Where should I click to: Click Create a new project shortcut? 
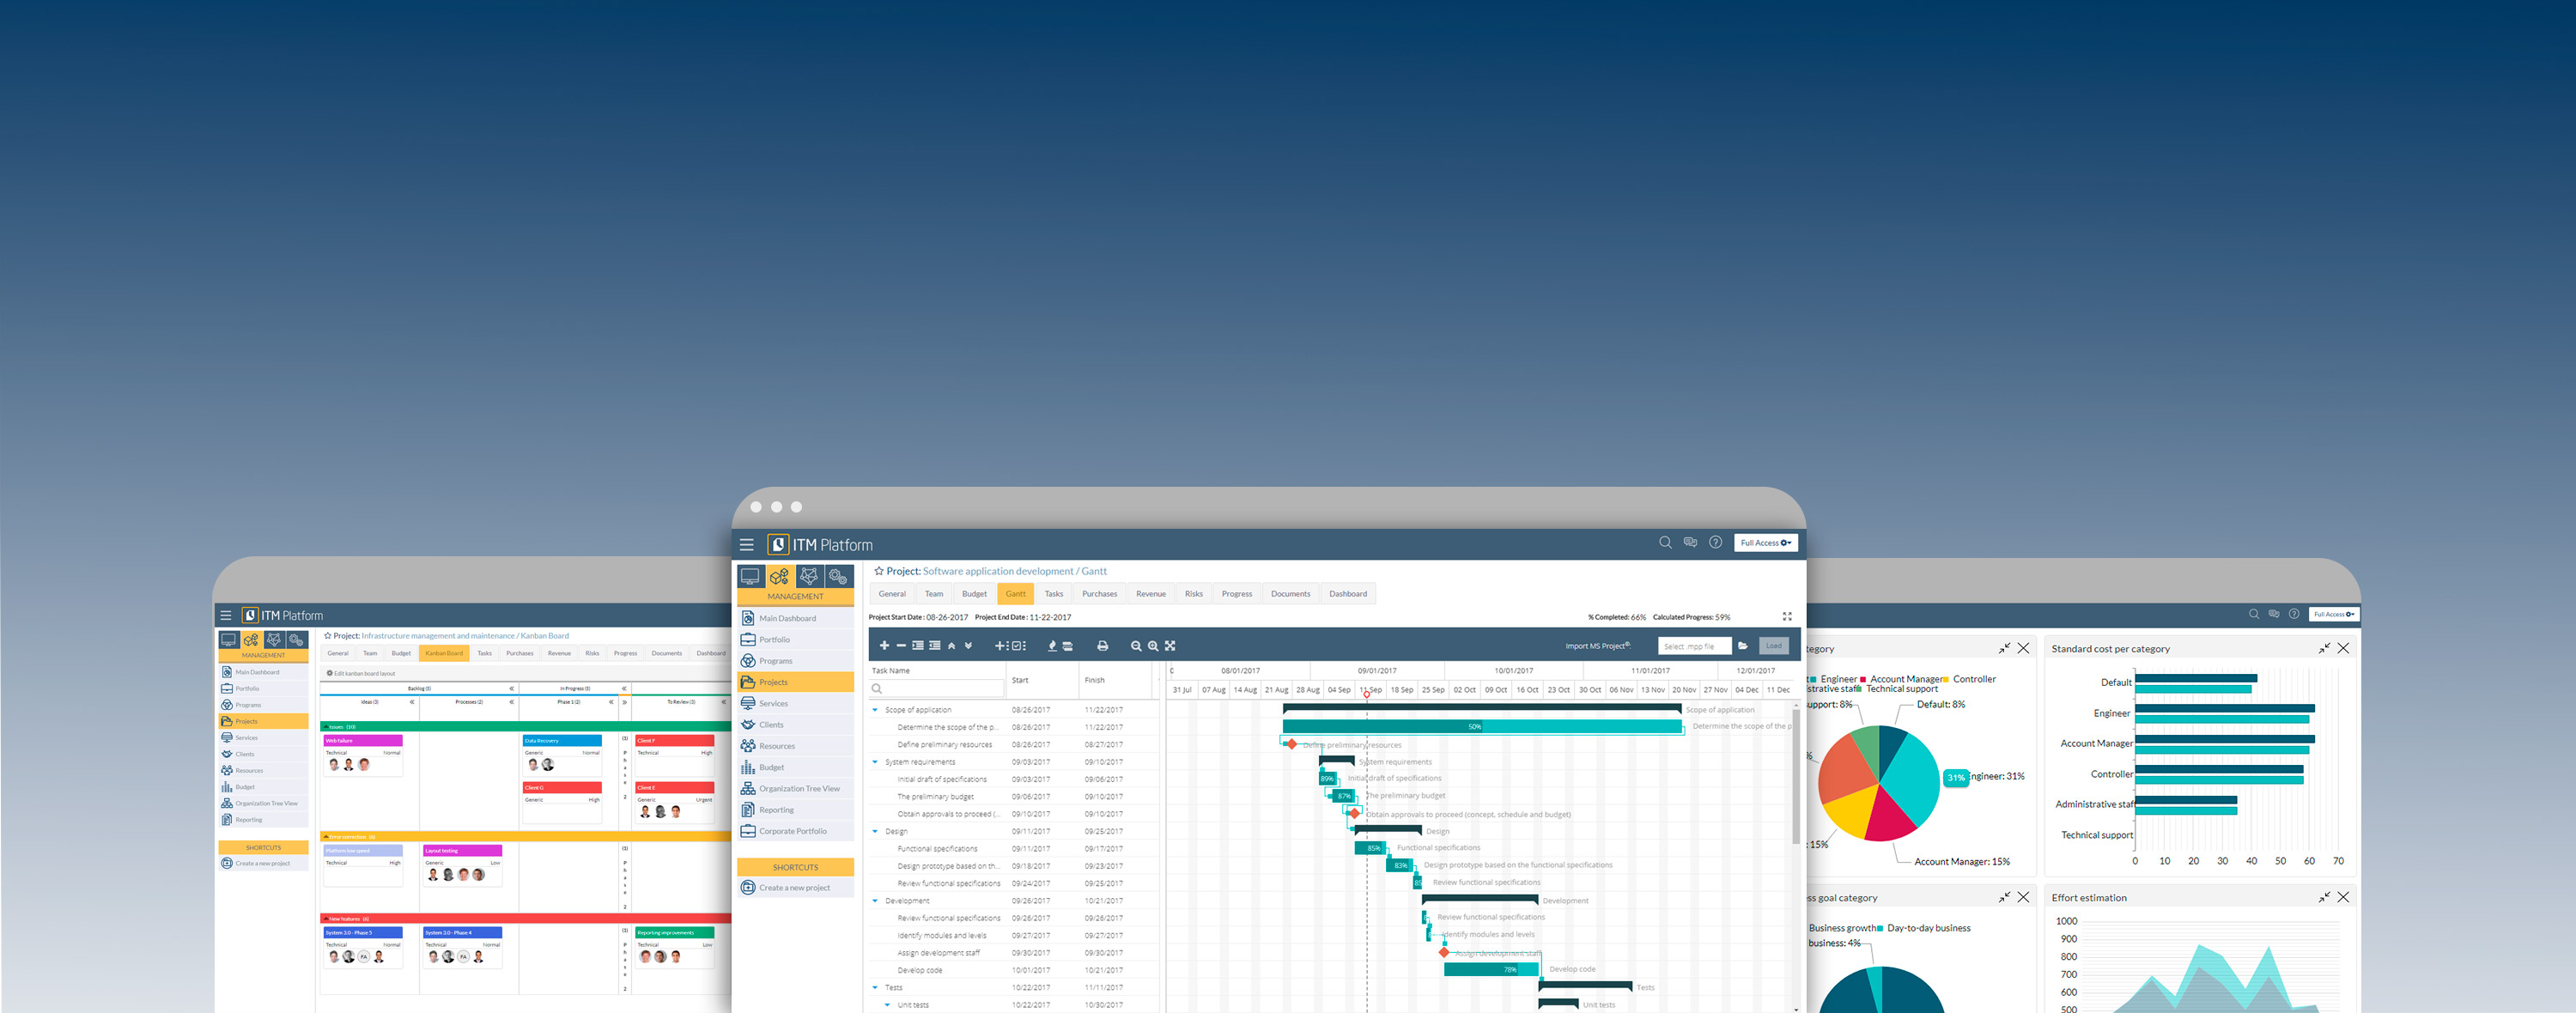(794, 888)
